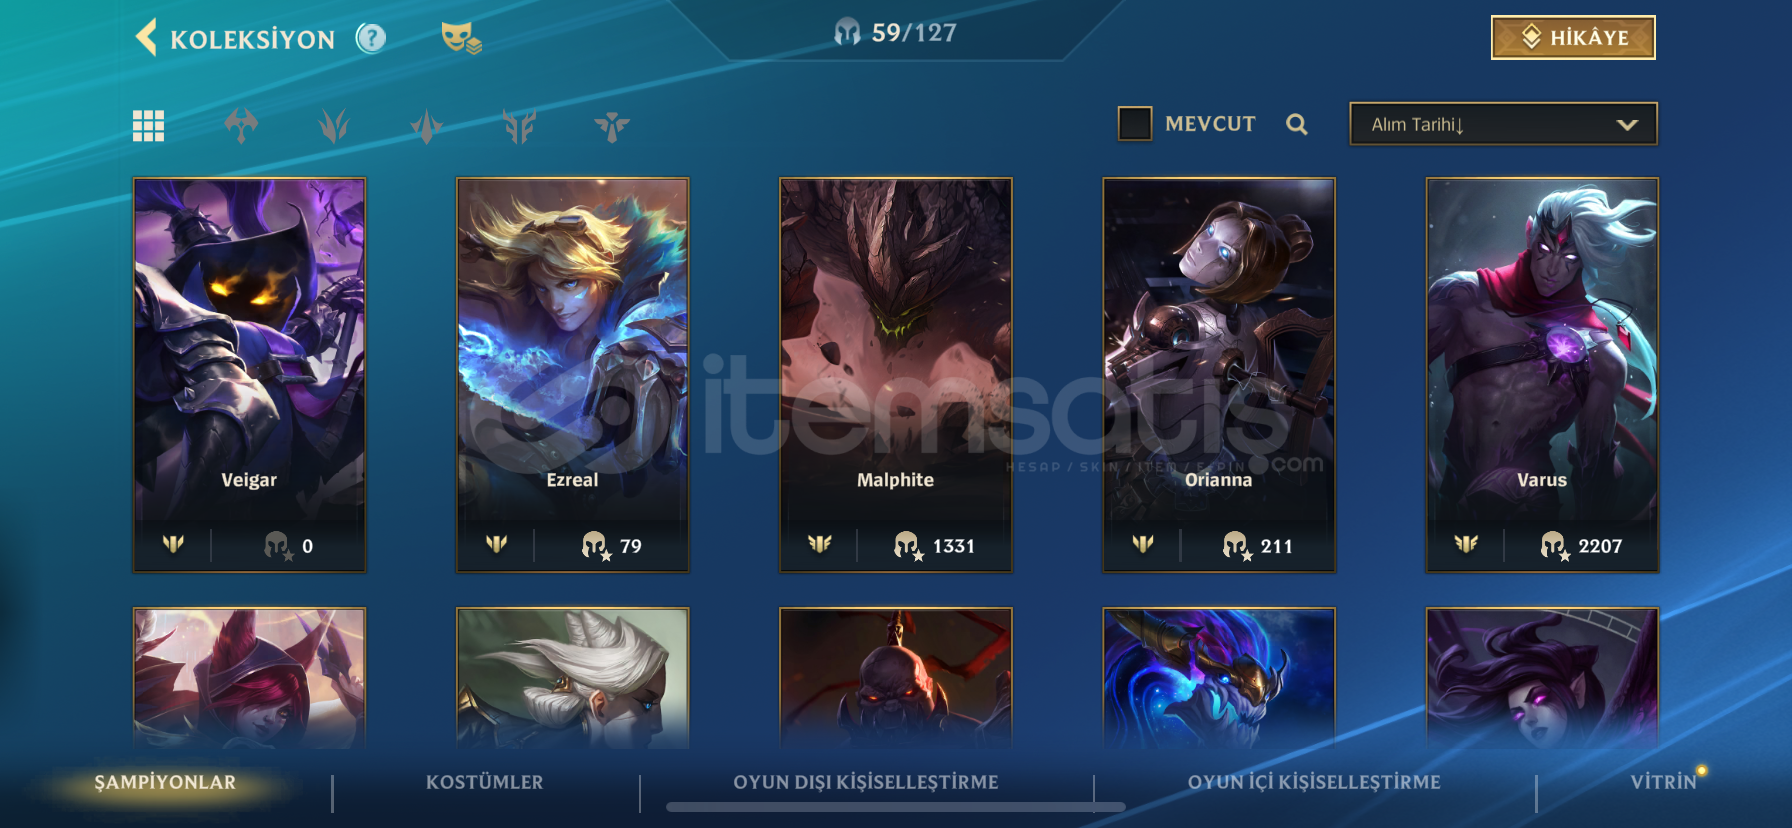Open the collection help question mark
1792x828 pixels.
371,38
